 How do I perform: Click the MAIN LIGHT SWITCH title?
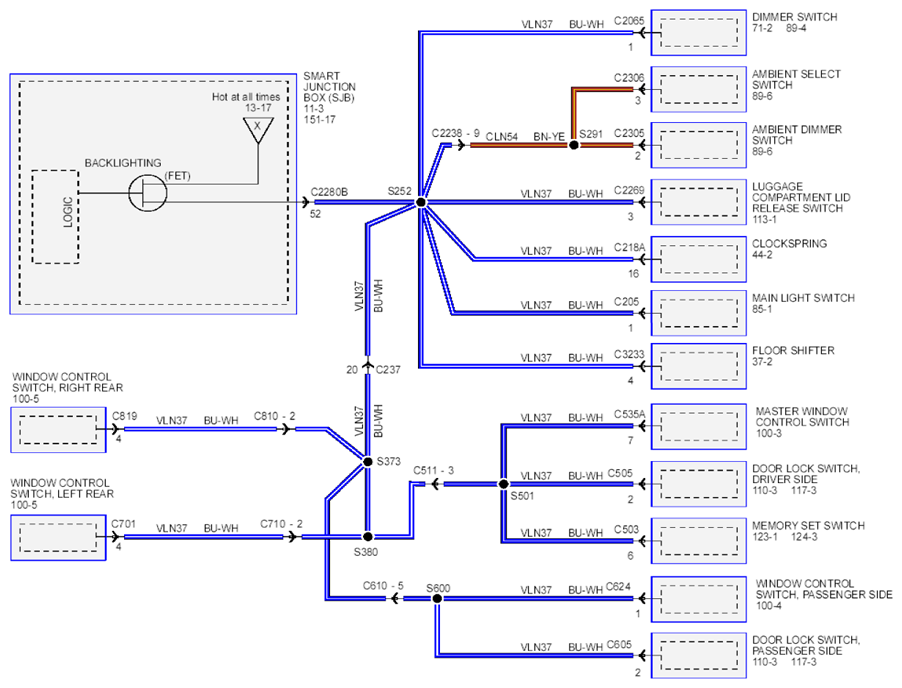click(803, 298)
